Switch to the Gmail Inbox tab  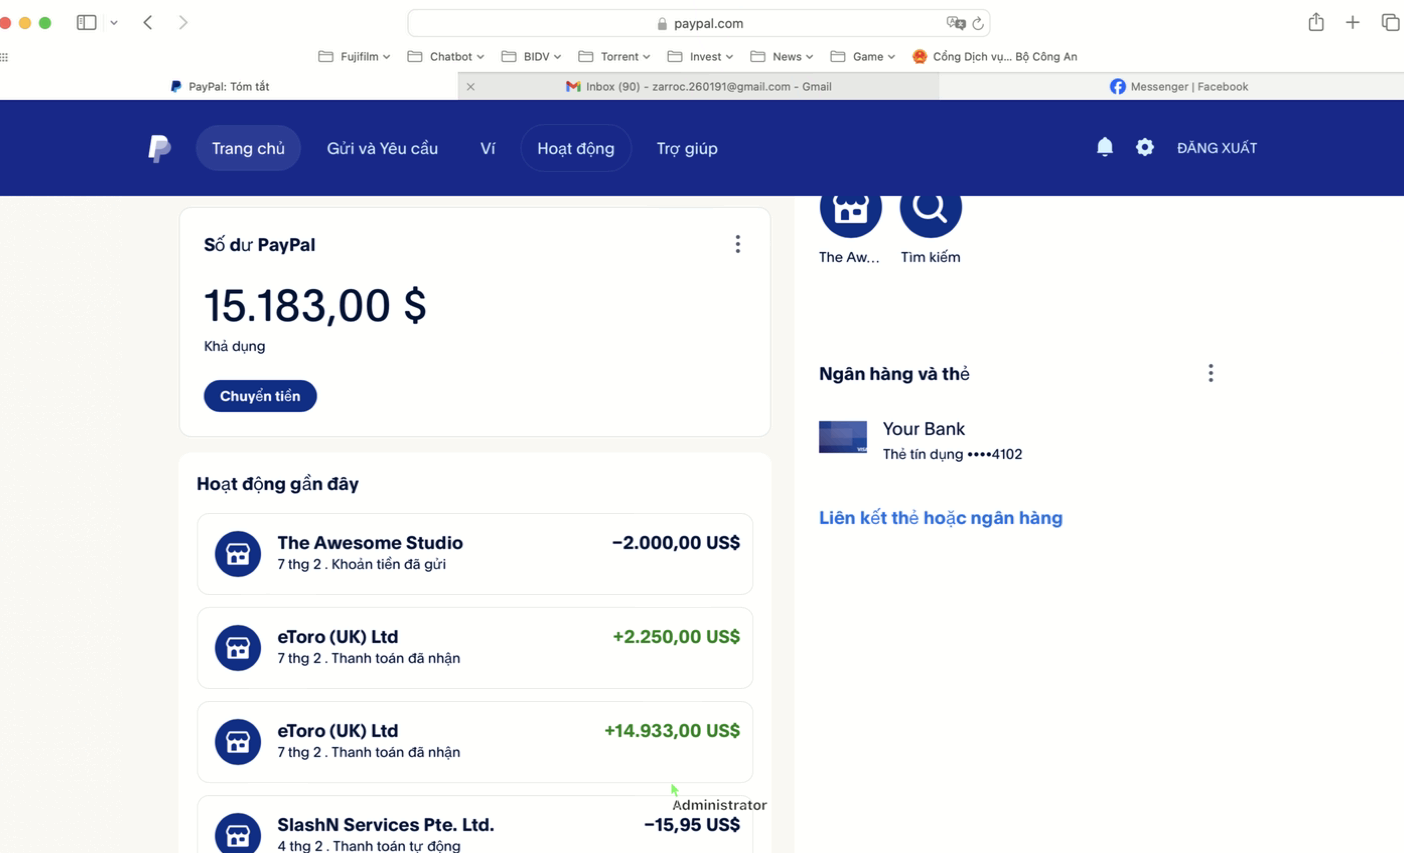point(699,87)
